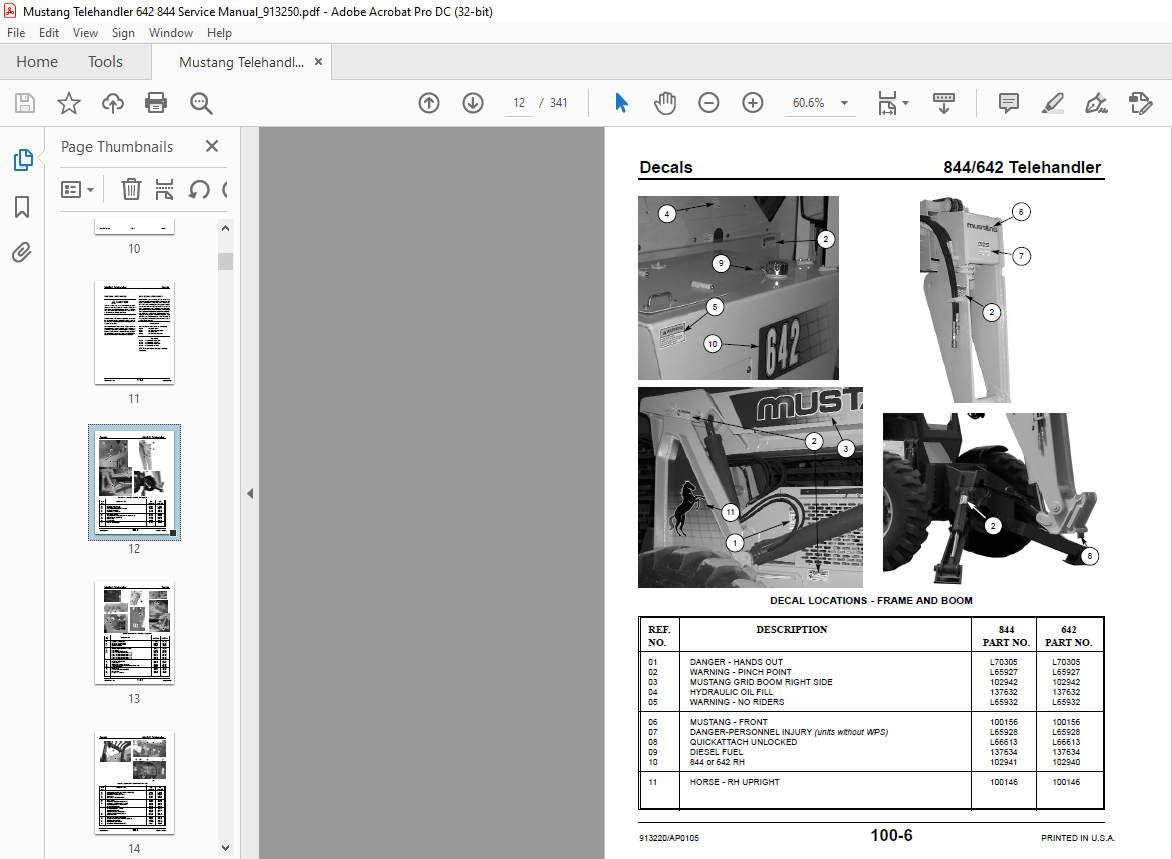Rotate page counterclockwise icon

click(198, 189)
